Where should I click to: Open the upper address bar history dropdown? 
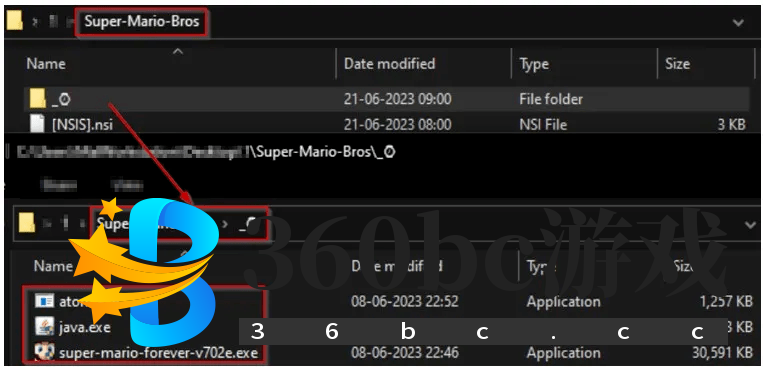738,22
